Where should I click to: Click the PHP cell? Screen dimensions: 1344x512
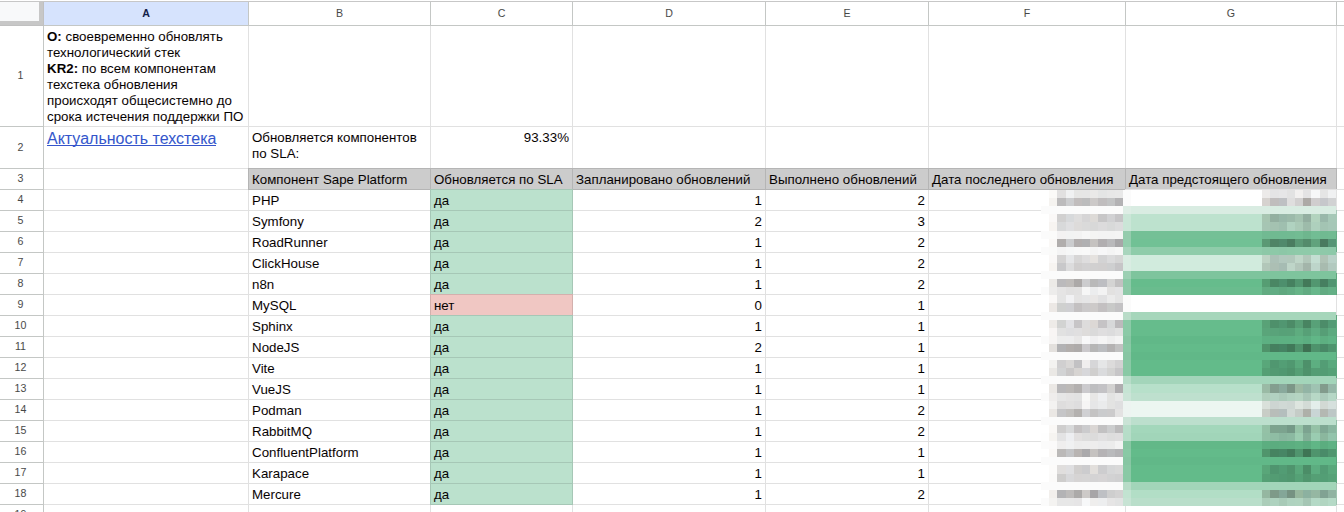coord(339,200)
